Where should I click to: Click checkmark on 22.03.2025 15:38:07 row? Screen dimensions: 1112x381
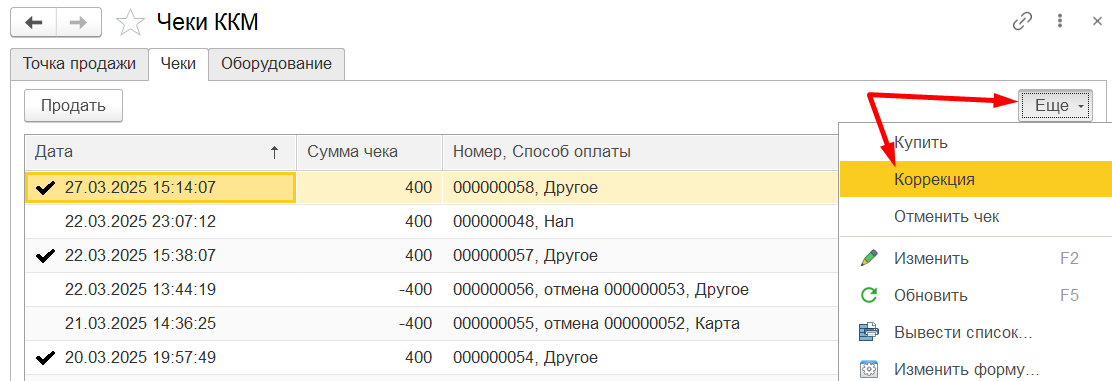coord(45,255)
